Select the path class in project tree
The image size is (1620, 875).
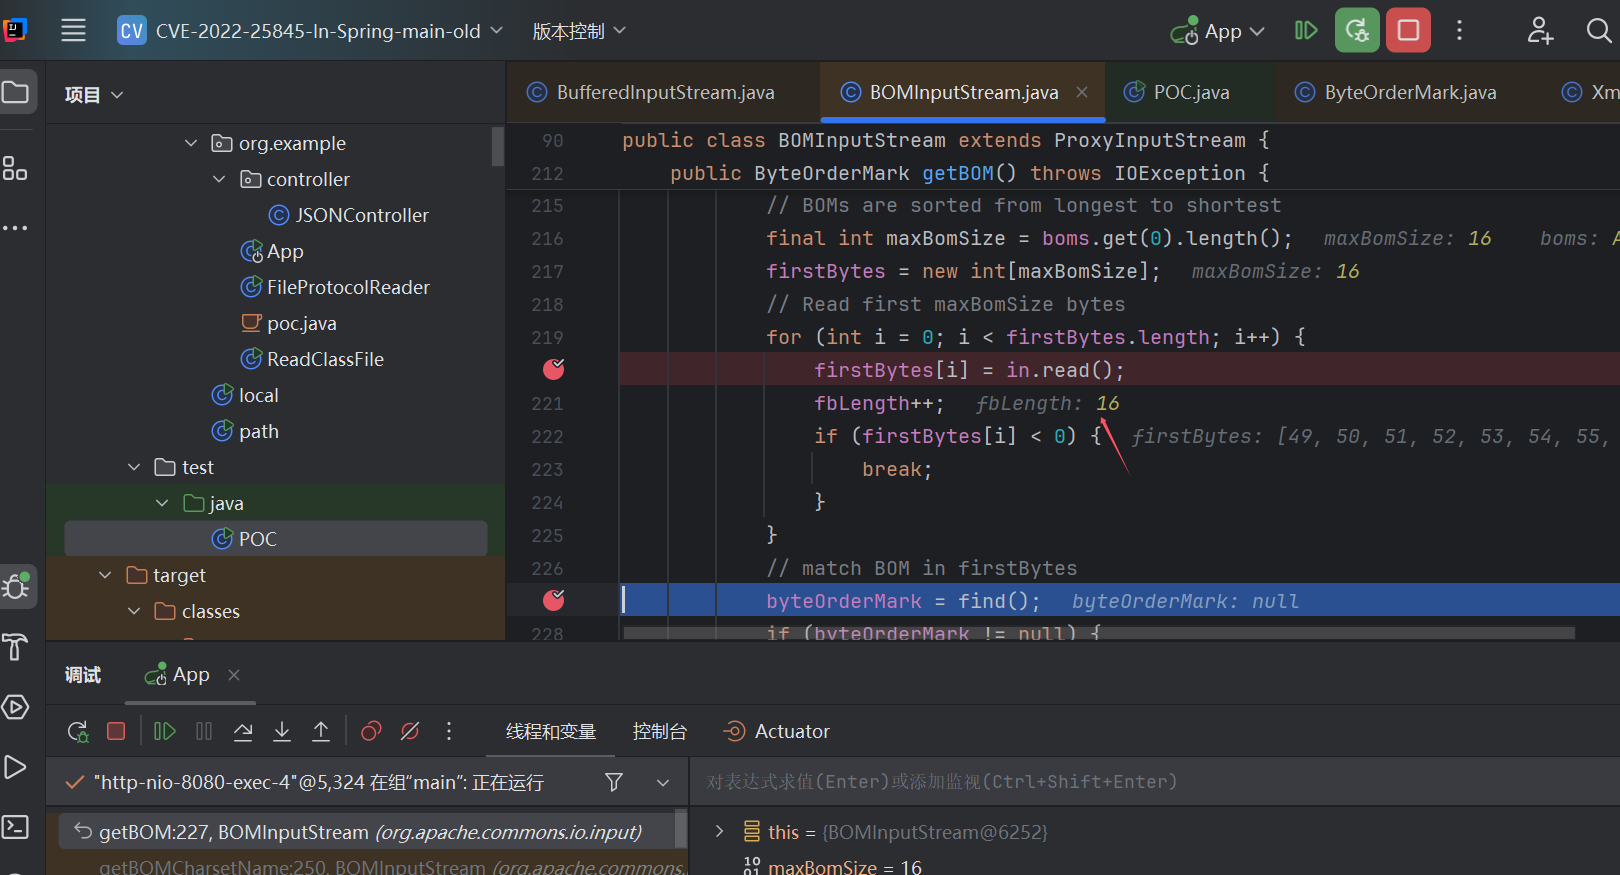(x=245, y=431)
